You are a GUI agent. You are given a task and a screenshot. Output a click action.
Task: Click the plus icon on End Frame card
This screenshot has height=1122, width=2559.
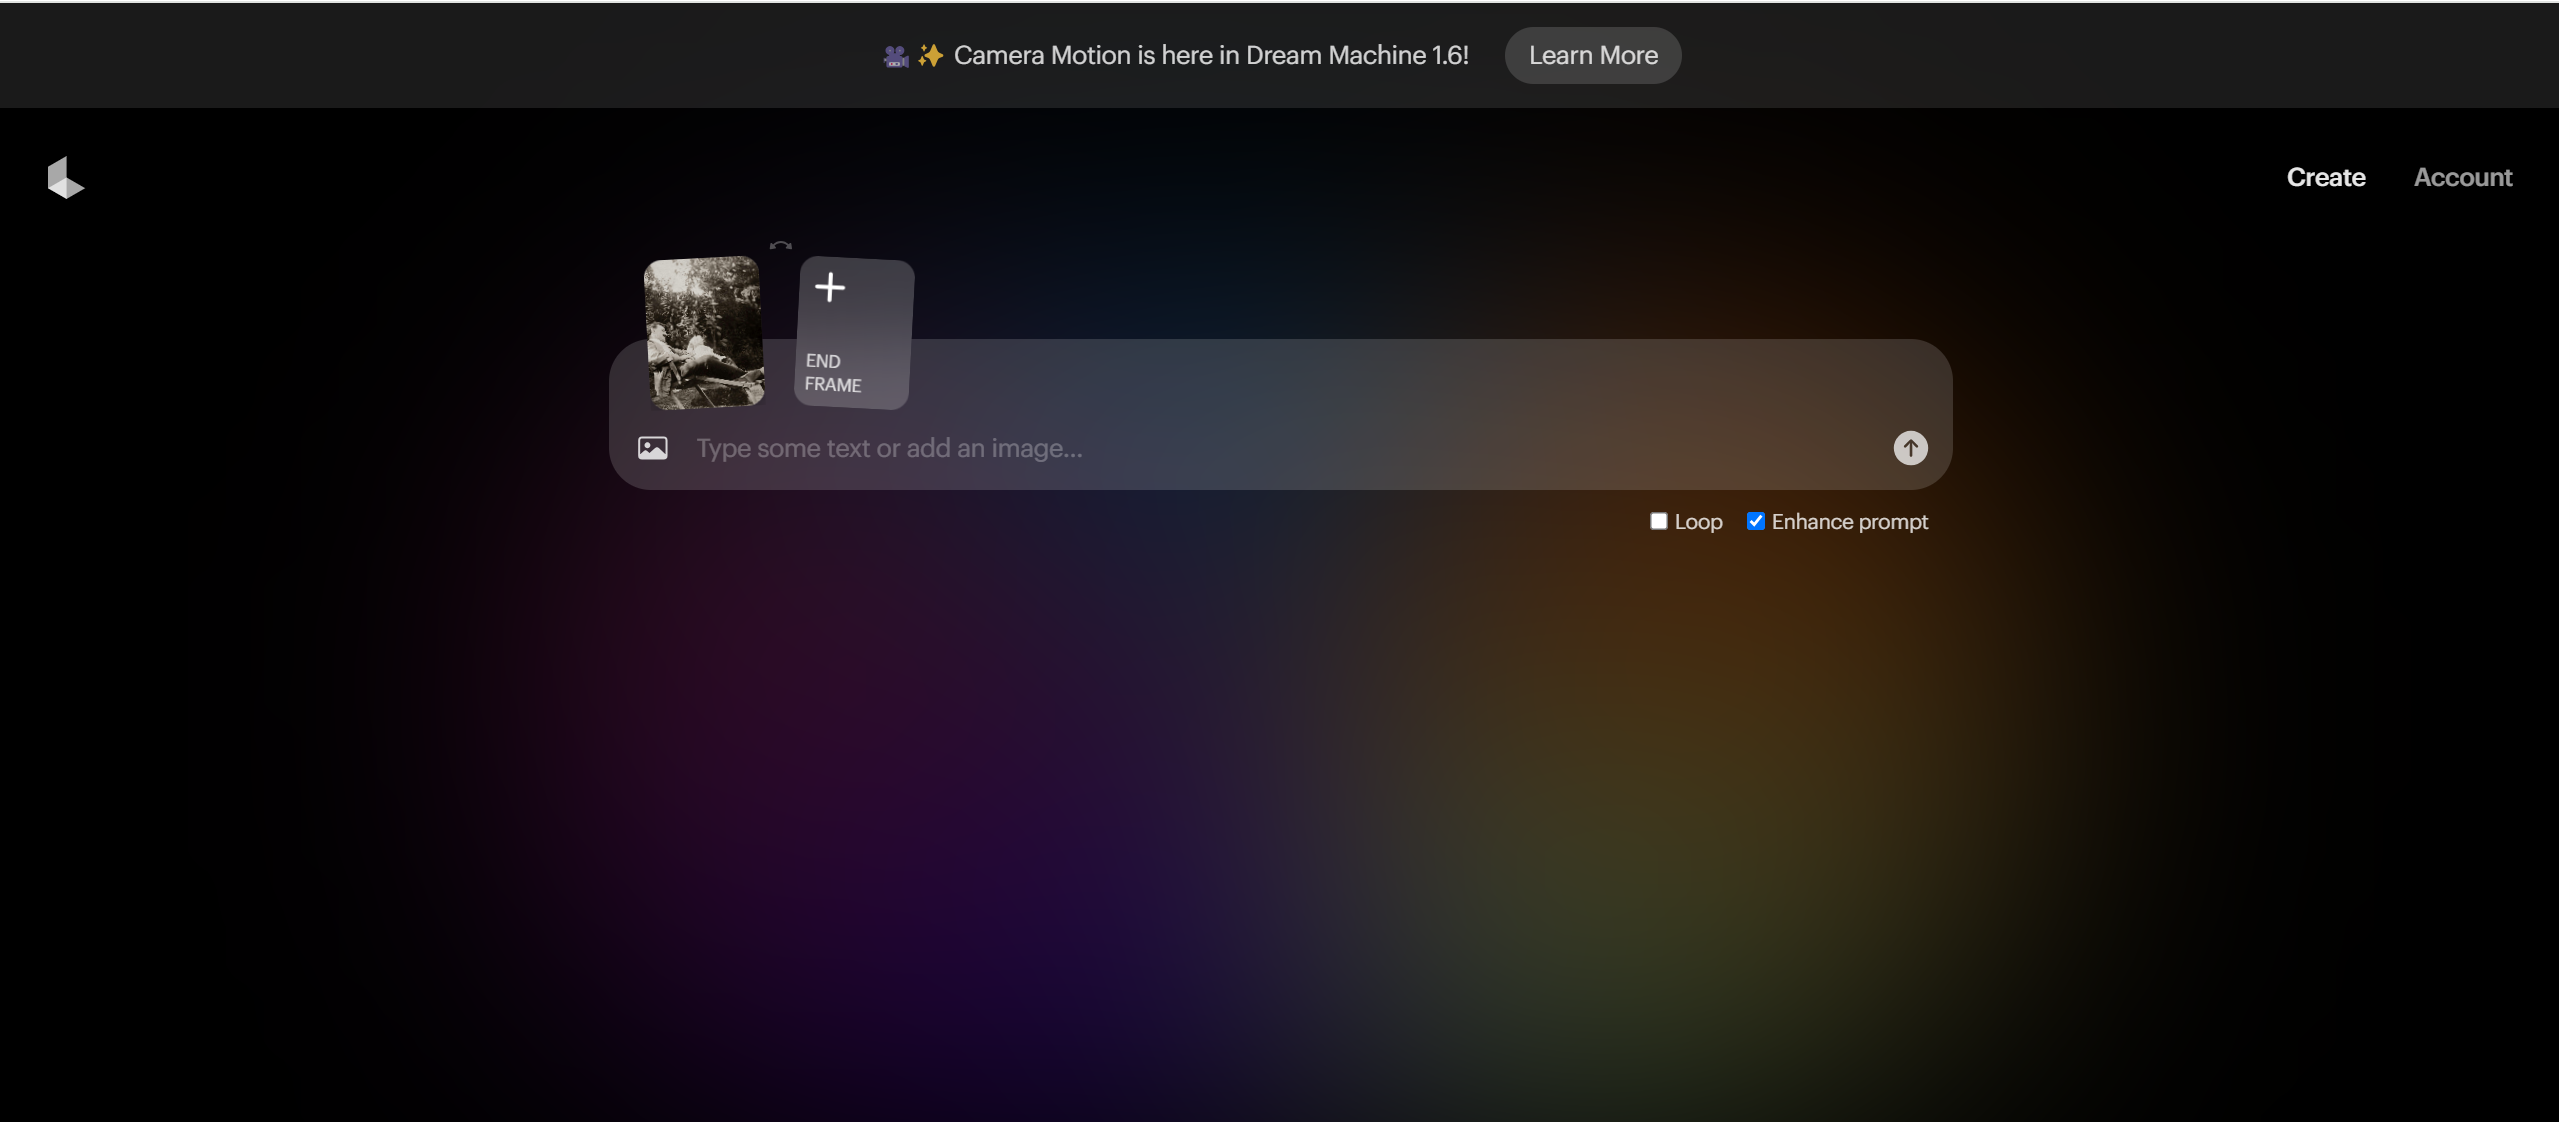point(829,288)
